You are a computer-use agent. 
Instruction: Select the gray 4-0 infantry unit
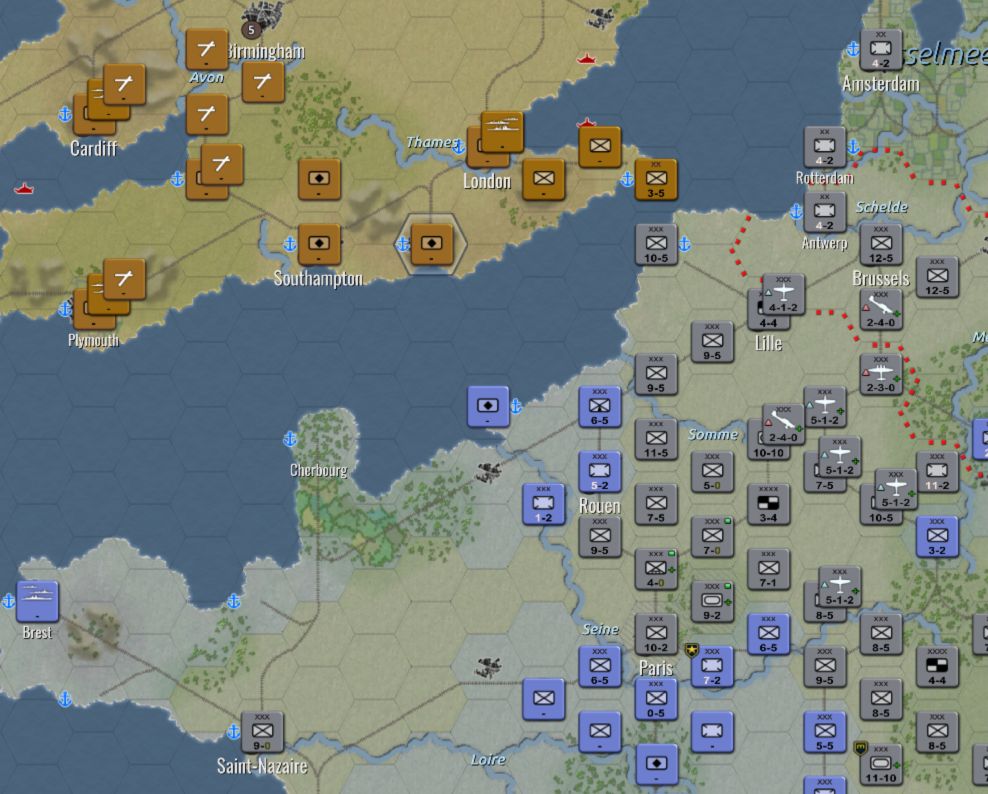pos(656,570)
